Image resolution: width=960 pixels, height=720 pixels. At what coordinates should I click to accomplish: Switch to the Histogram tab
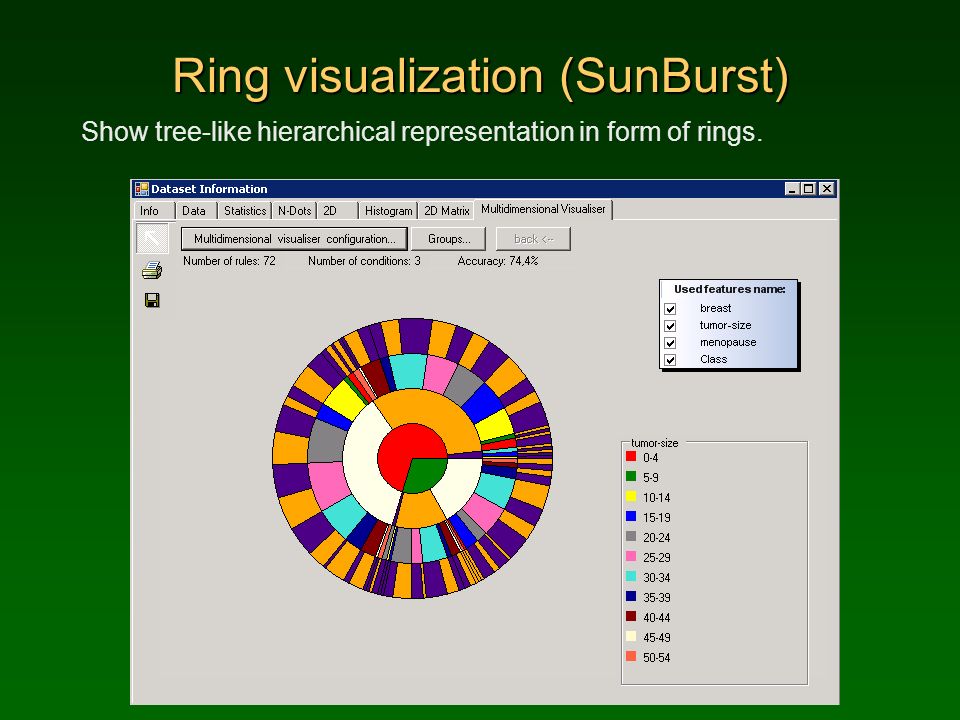(x=388, y=211)
